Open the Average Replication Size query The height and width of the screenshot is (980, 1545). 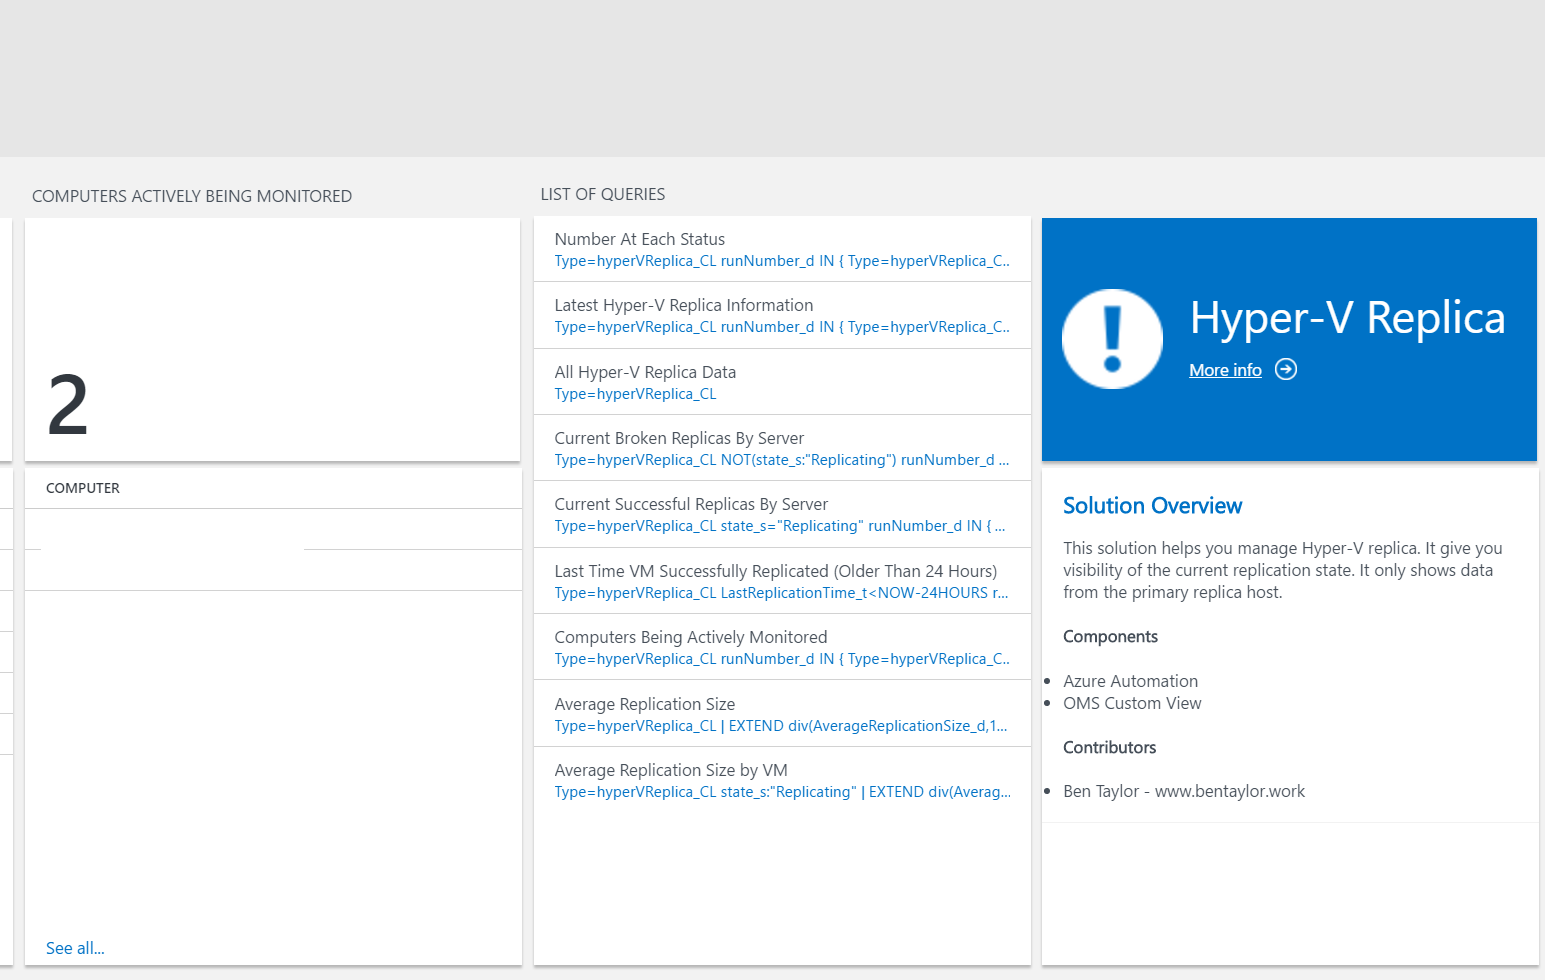782,714
